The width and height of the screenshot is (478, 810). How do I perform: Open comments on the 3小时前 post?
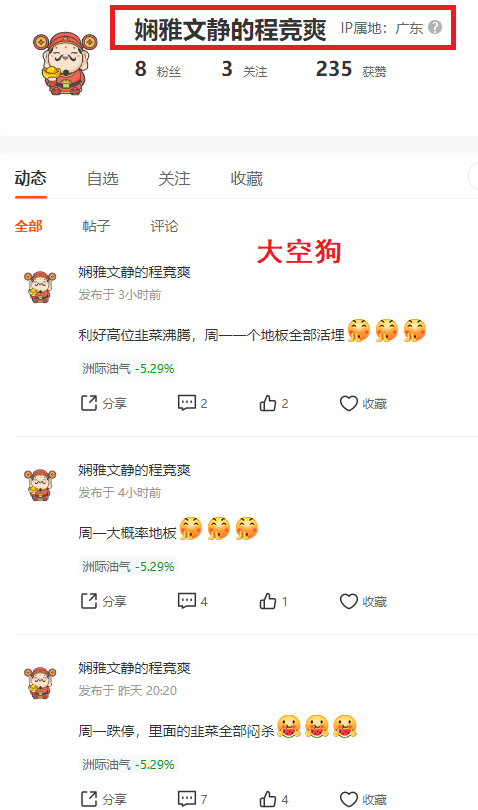pos(192,403)
